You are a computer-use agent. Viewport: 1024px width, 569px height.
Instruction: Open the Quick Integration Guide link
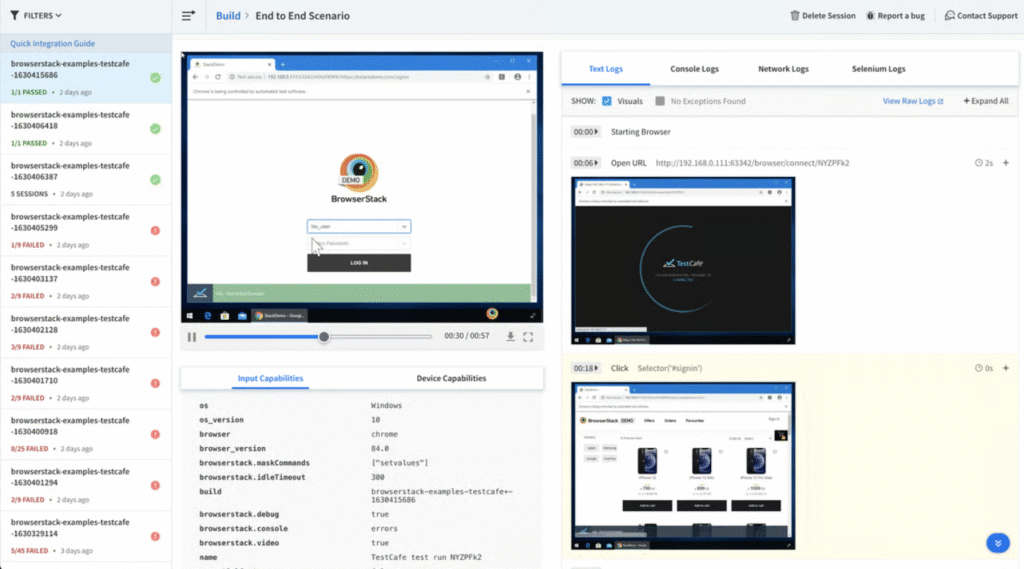coord(52,43)
